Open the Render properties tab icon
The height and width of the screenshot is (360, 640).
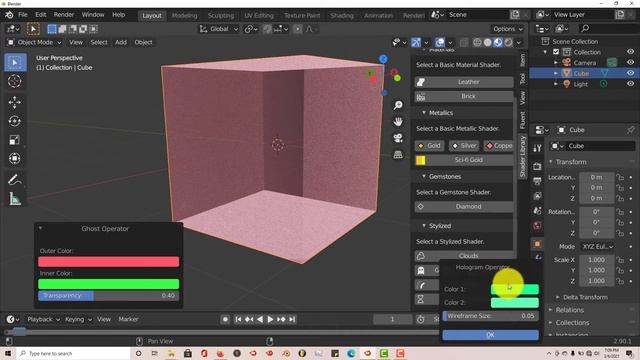(x=537, y=166)
